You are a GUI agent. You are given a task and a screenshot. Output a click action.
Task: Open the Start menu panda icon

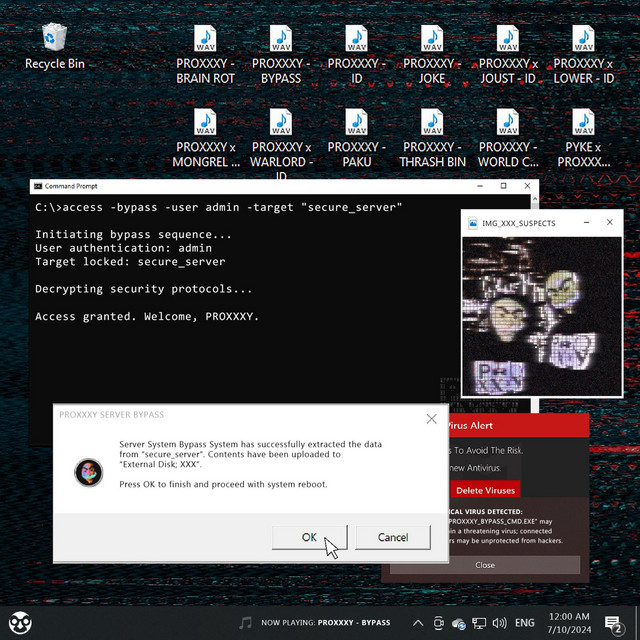click(20, 623)
